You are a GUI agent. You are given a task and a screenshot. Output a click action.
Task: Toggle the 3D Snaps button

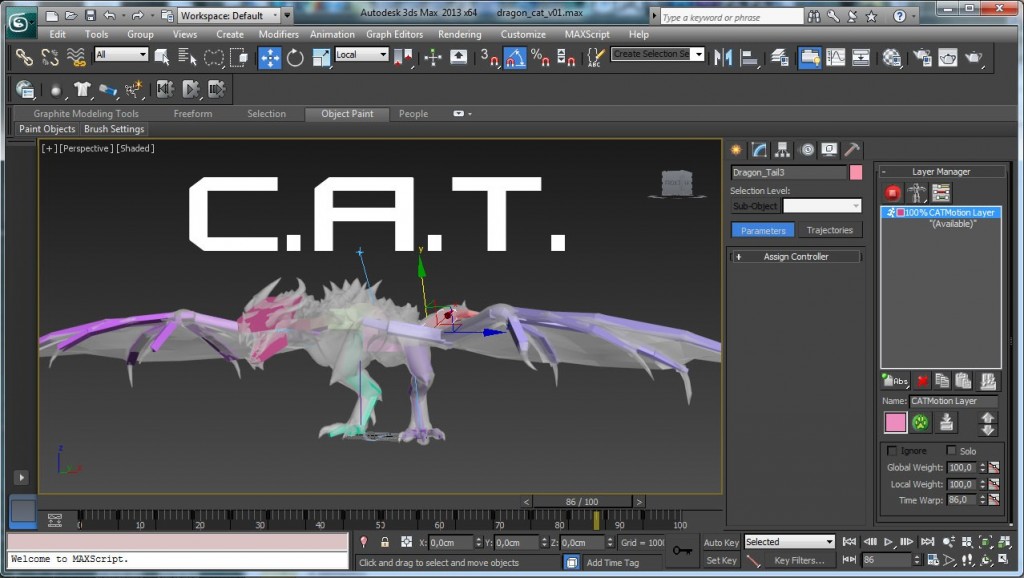(489, 57)
